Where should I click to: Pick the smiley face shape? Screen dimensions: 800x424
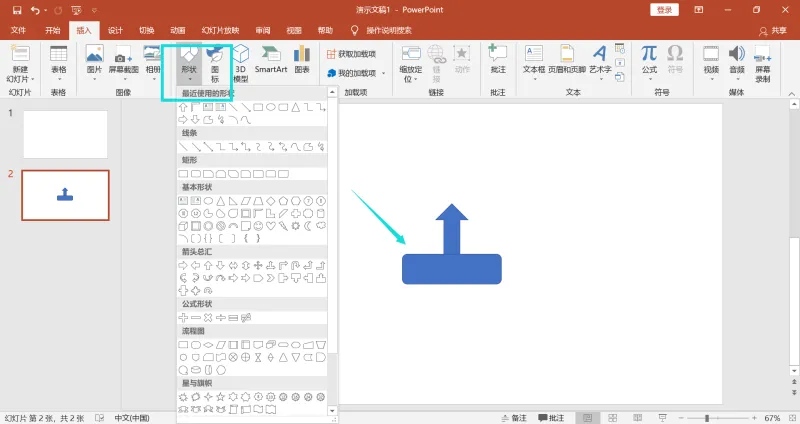(258, 226)
